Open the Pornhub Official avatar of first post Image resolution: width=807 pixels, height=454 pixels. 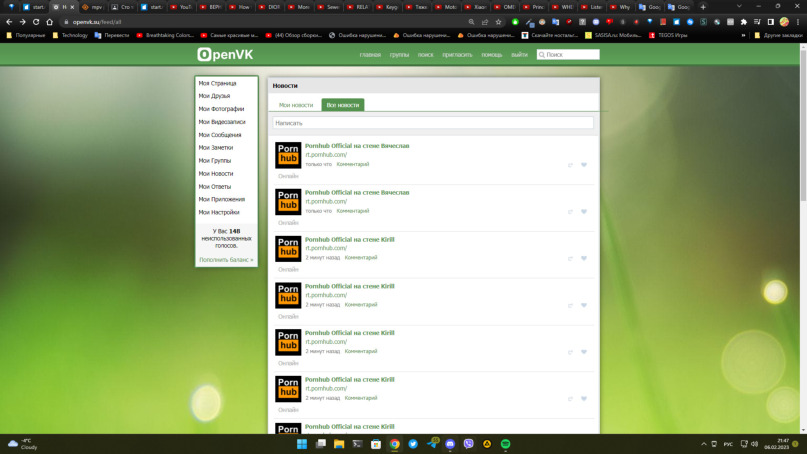(x=288, y=155)
